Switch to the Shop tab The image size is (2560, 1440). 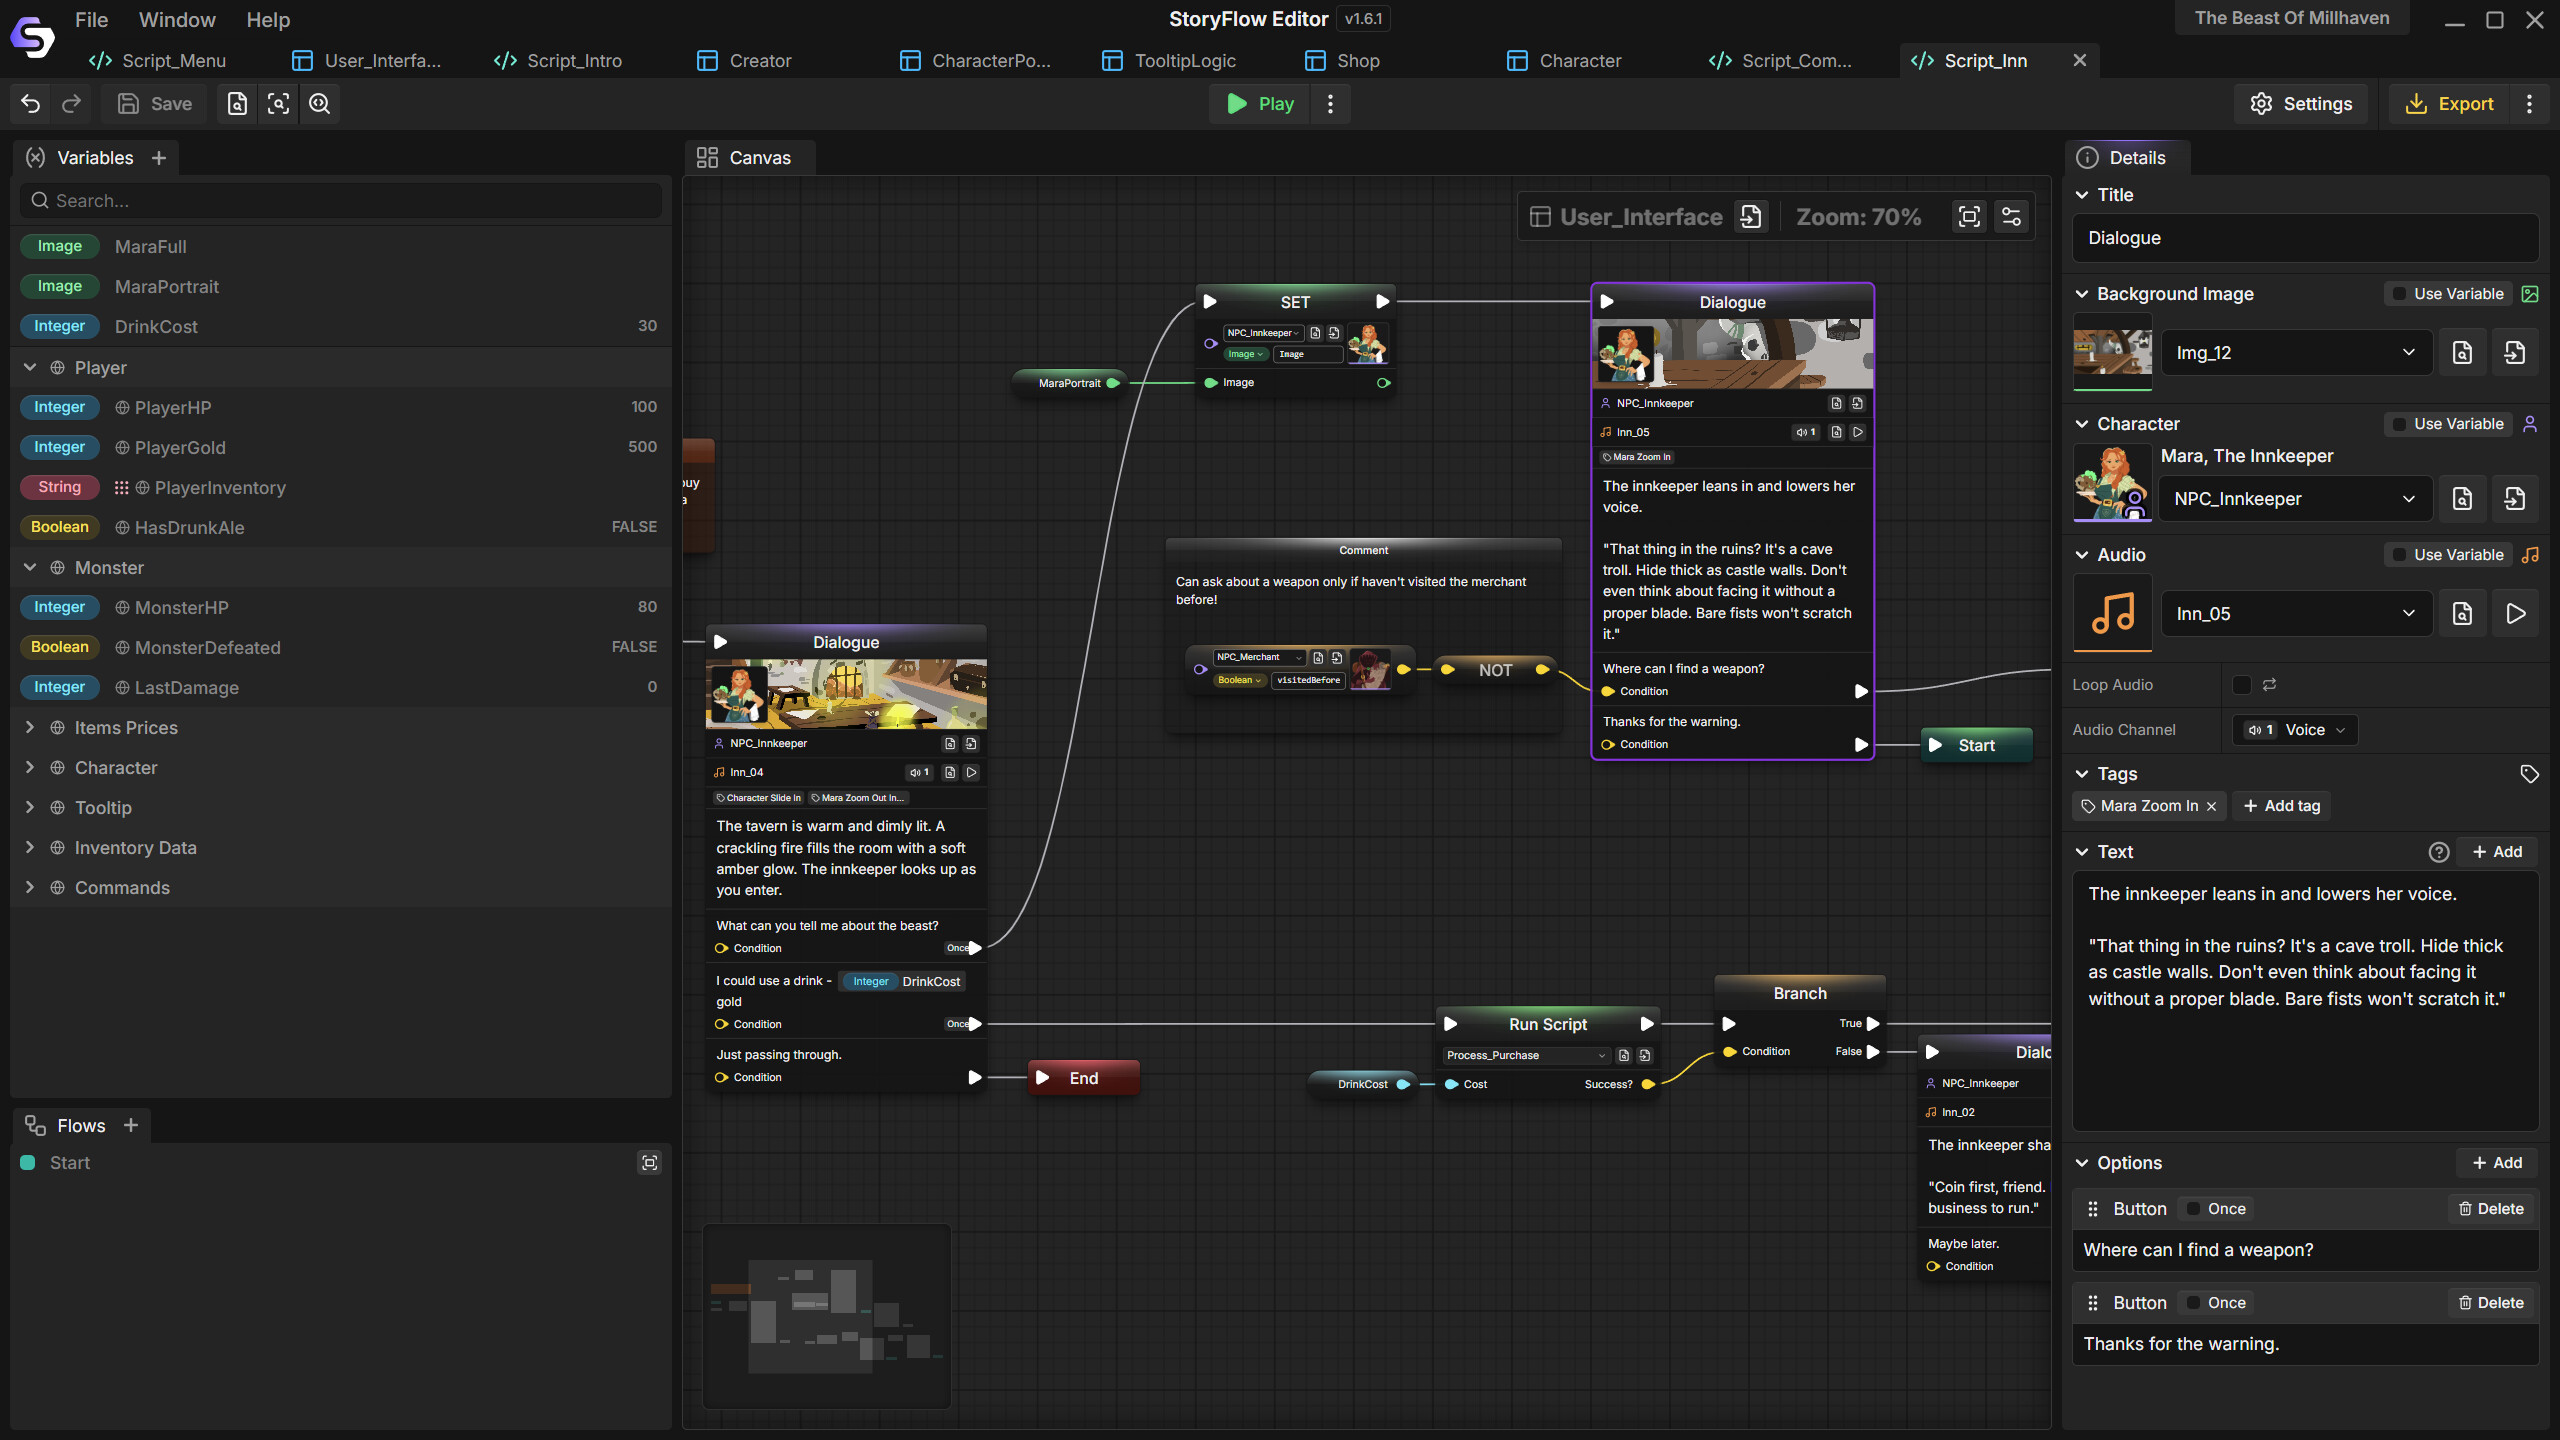(1343, 61)
